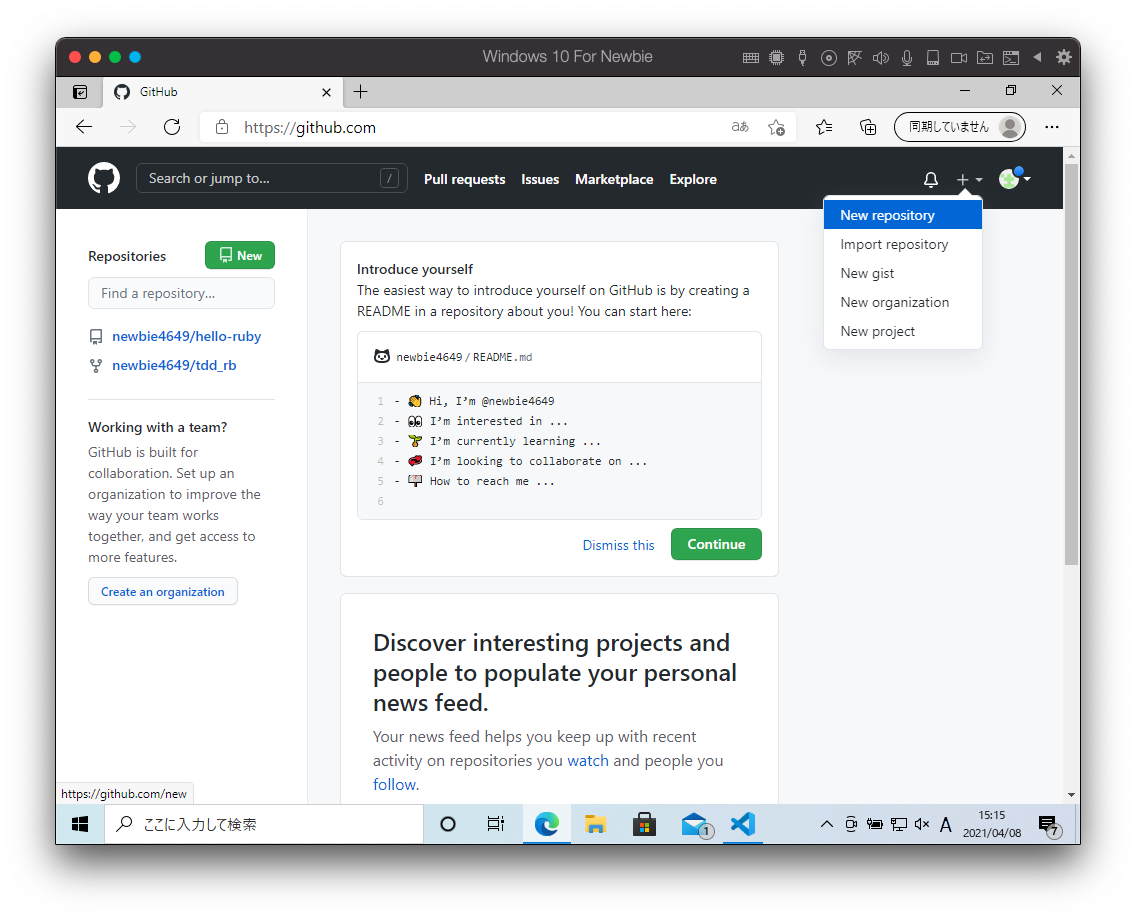Image resolution: width=1136 pixels, height=918 pixels.
Task: Open newbie4649/hello-ruby repository
Action: pyautogui.click(x=186, y=336)
